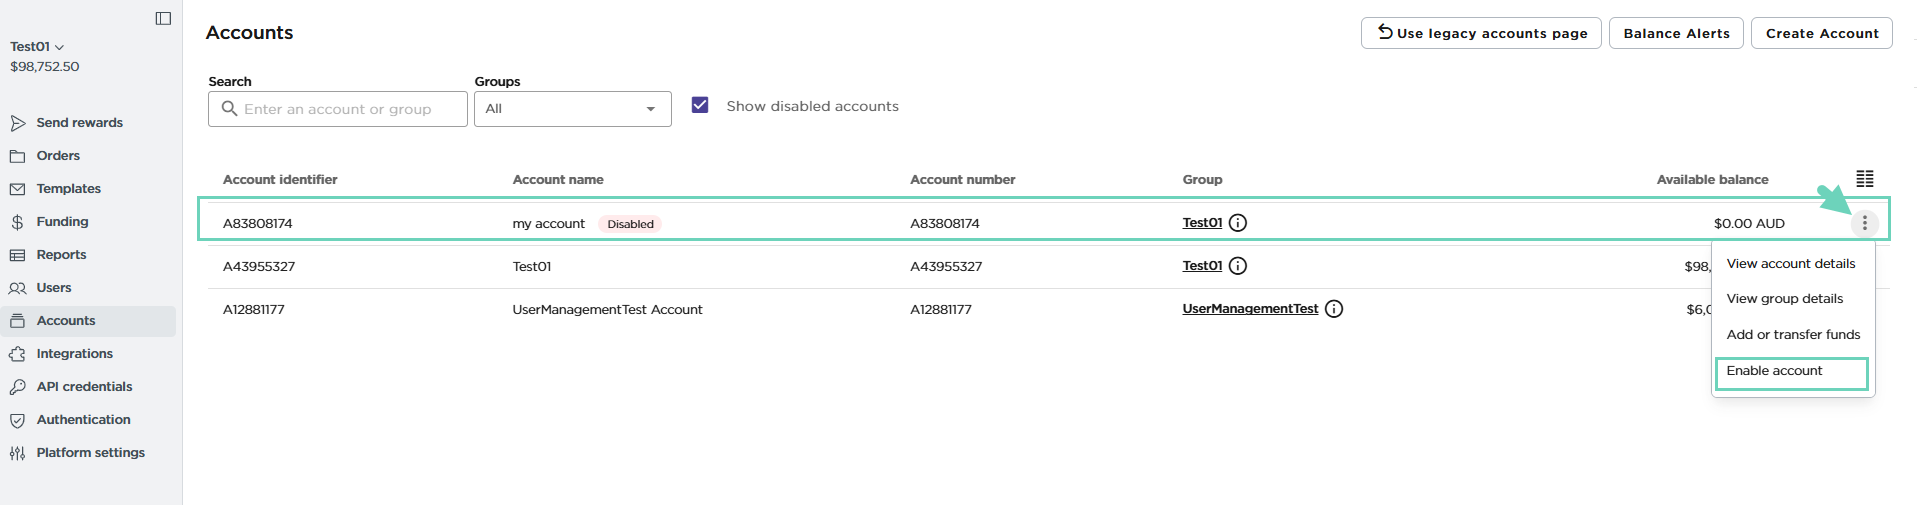Click the three-dot menu for account A83808174
Screen dimensions: 1917x505
[x=1864, y=223]
